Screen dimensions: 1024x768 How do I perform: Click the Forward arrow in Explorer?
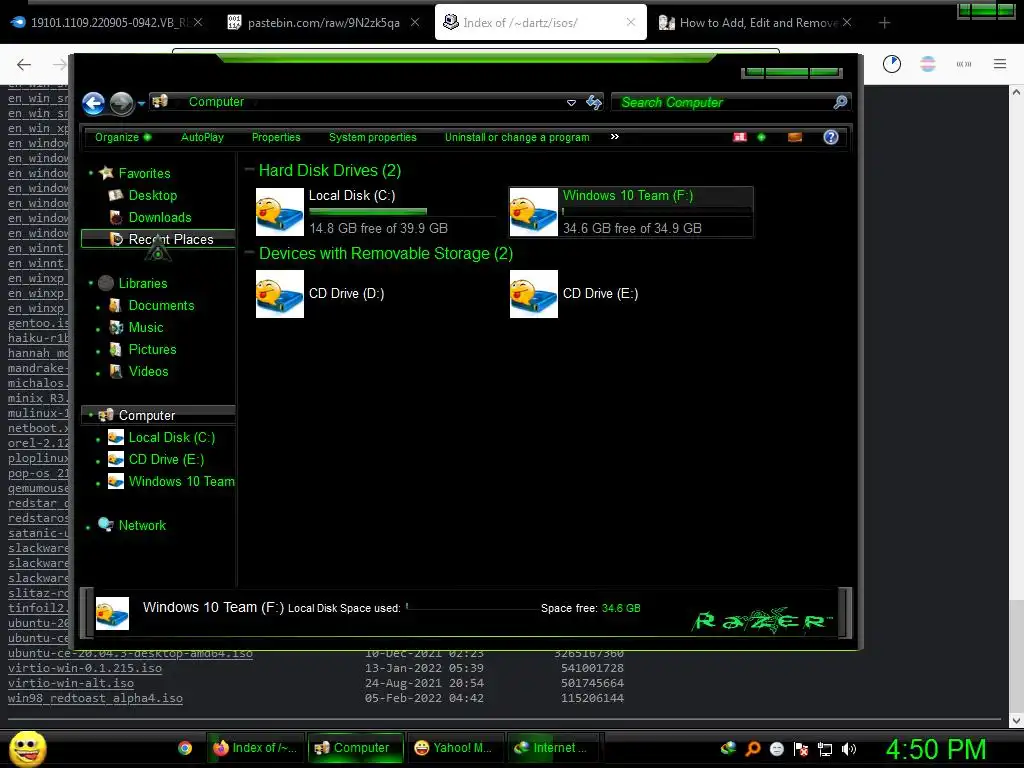pyautogui.click(x=121, y=103)
